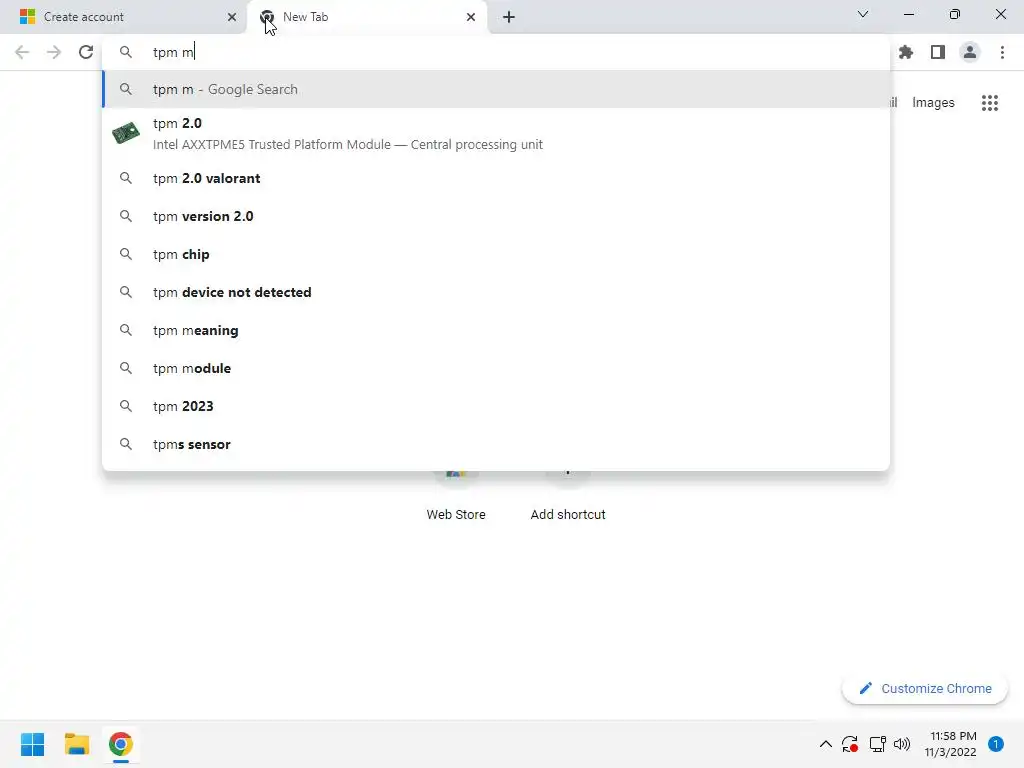Select the 'tpm module' suggestion

(496, 368)
